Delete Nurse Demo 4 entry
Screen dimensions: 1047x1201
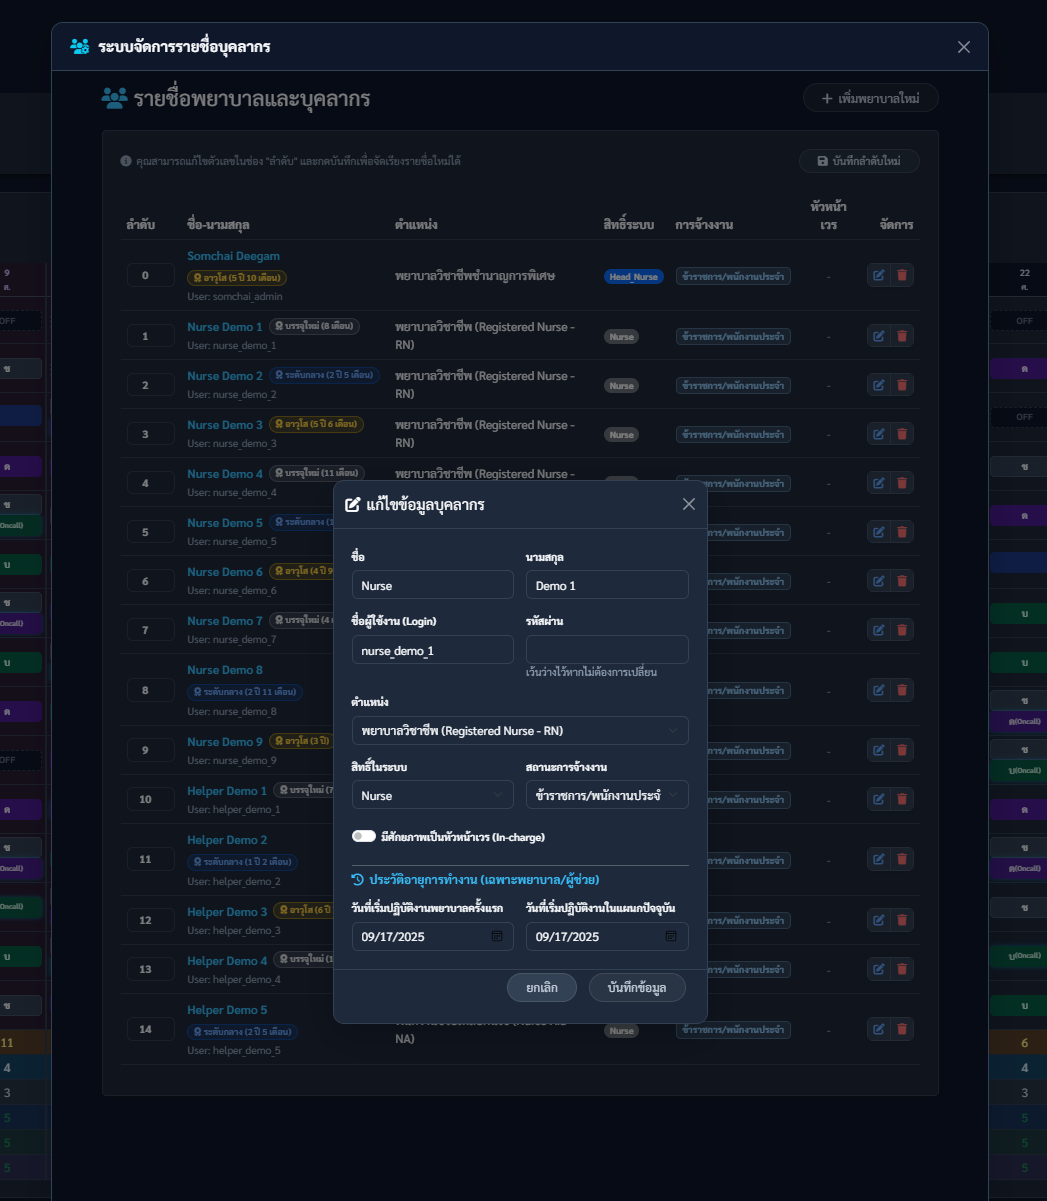pos(902,483)
